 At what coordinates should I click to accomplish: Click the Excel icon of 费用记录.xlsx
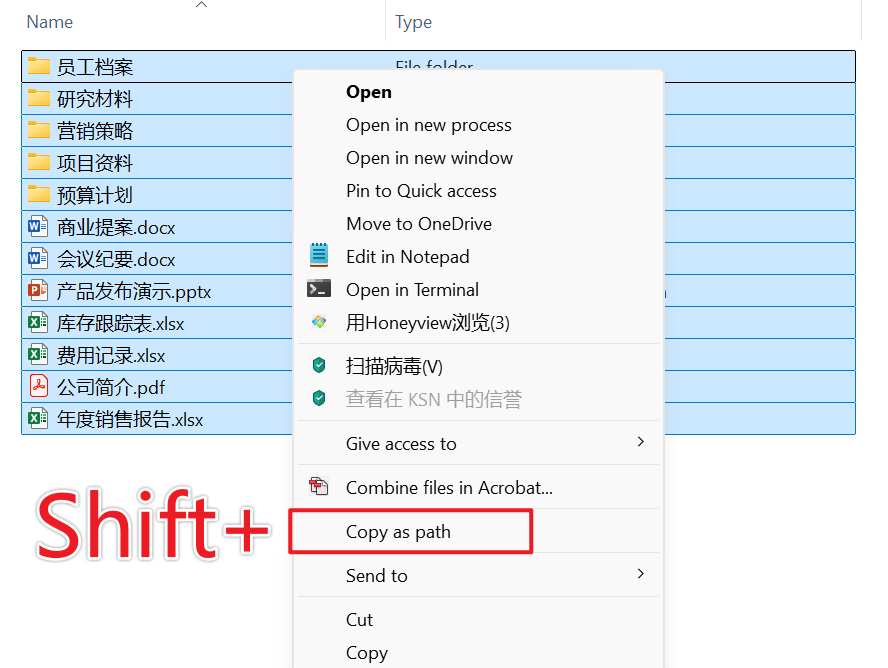tap(38, 354)
